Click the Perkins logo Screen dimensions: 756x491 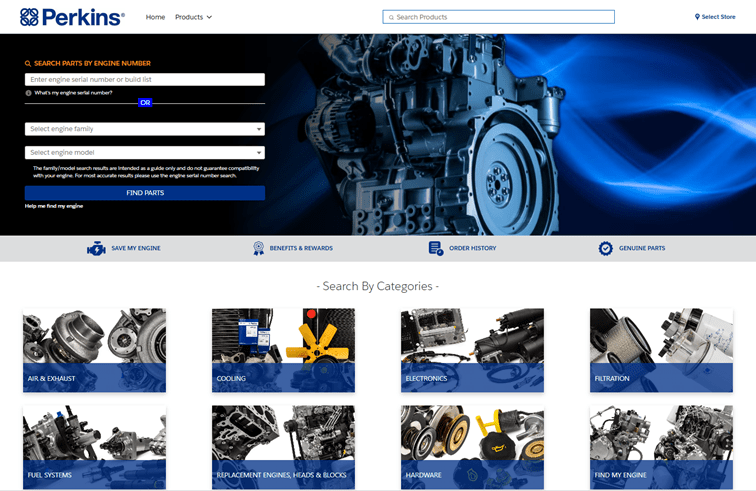click(72, 17)
